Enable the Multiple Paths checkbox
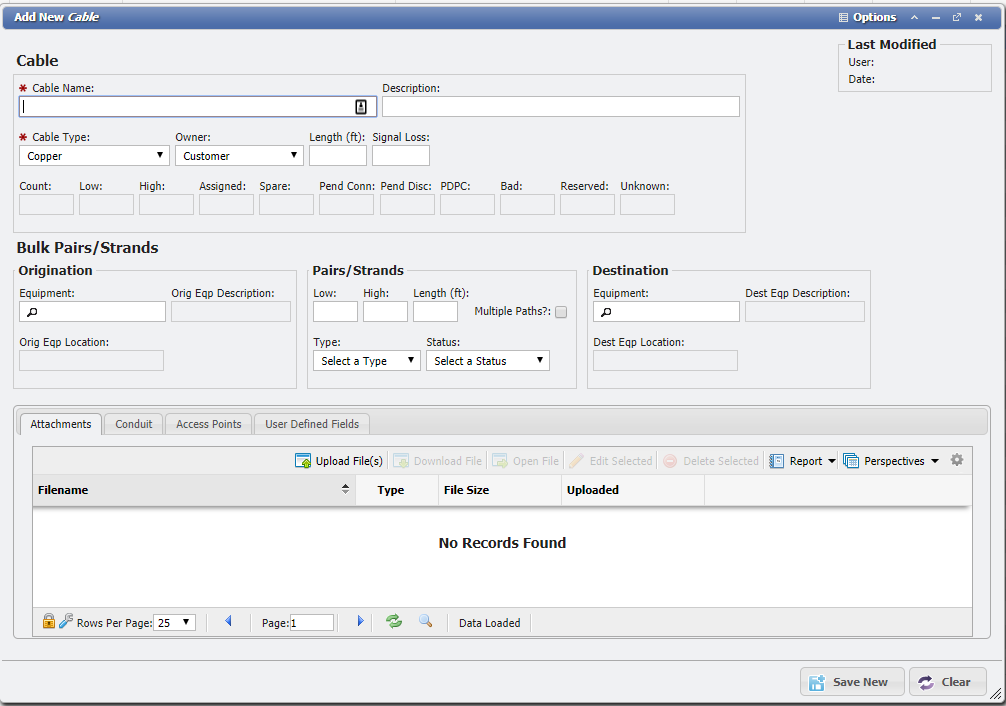Screen dimensions: 1006x706 click(x=561, y=312)
